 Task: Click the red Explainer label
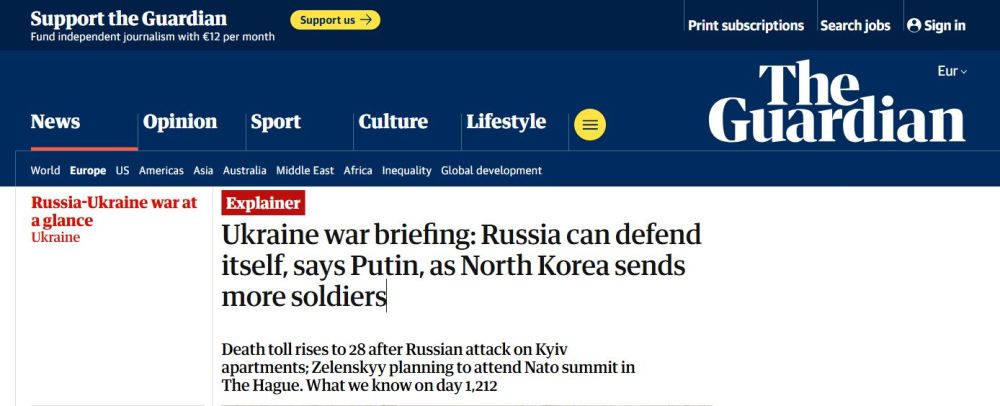pyautogui.click(x=263, y=203)
